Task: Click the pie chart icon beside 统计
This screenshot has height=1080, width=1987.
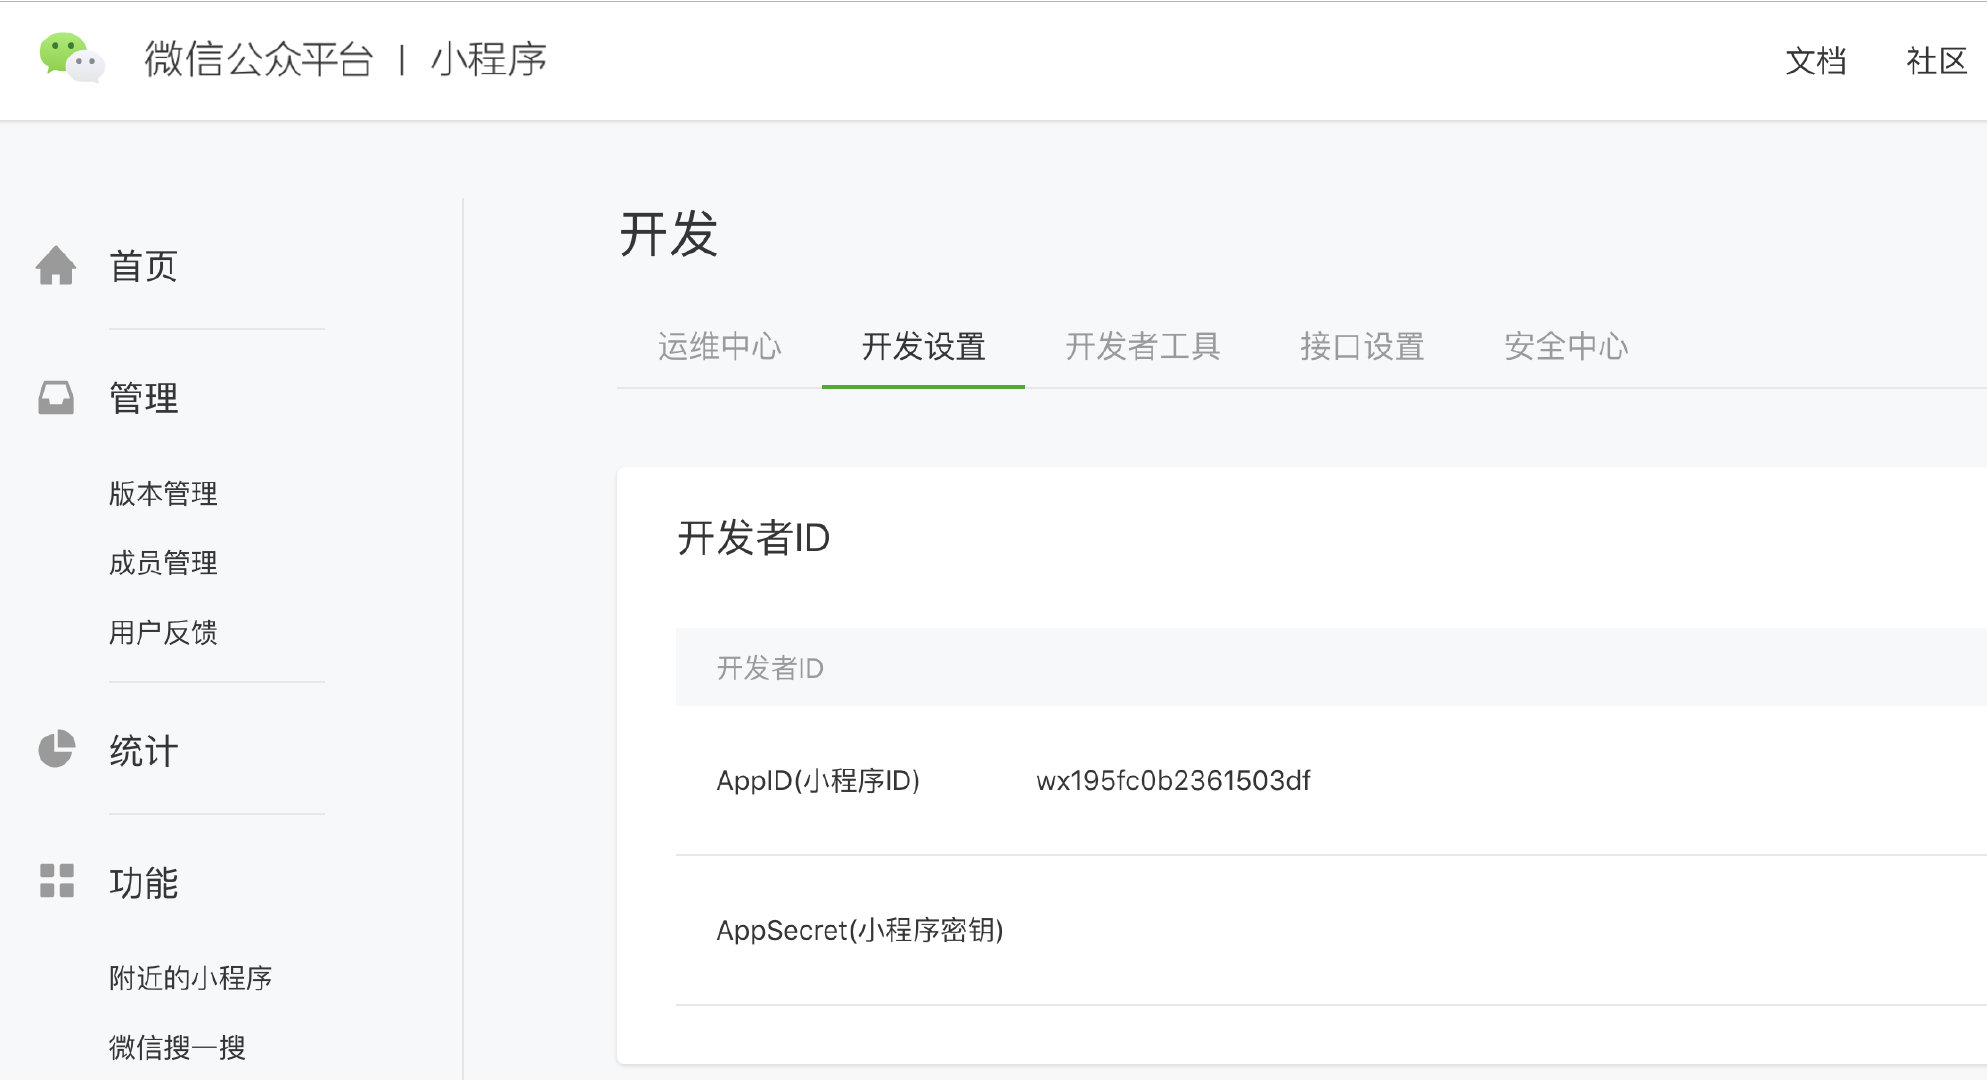Action: point(56,749)
